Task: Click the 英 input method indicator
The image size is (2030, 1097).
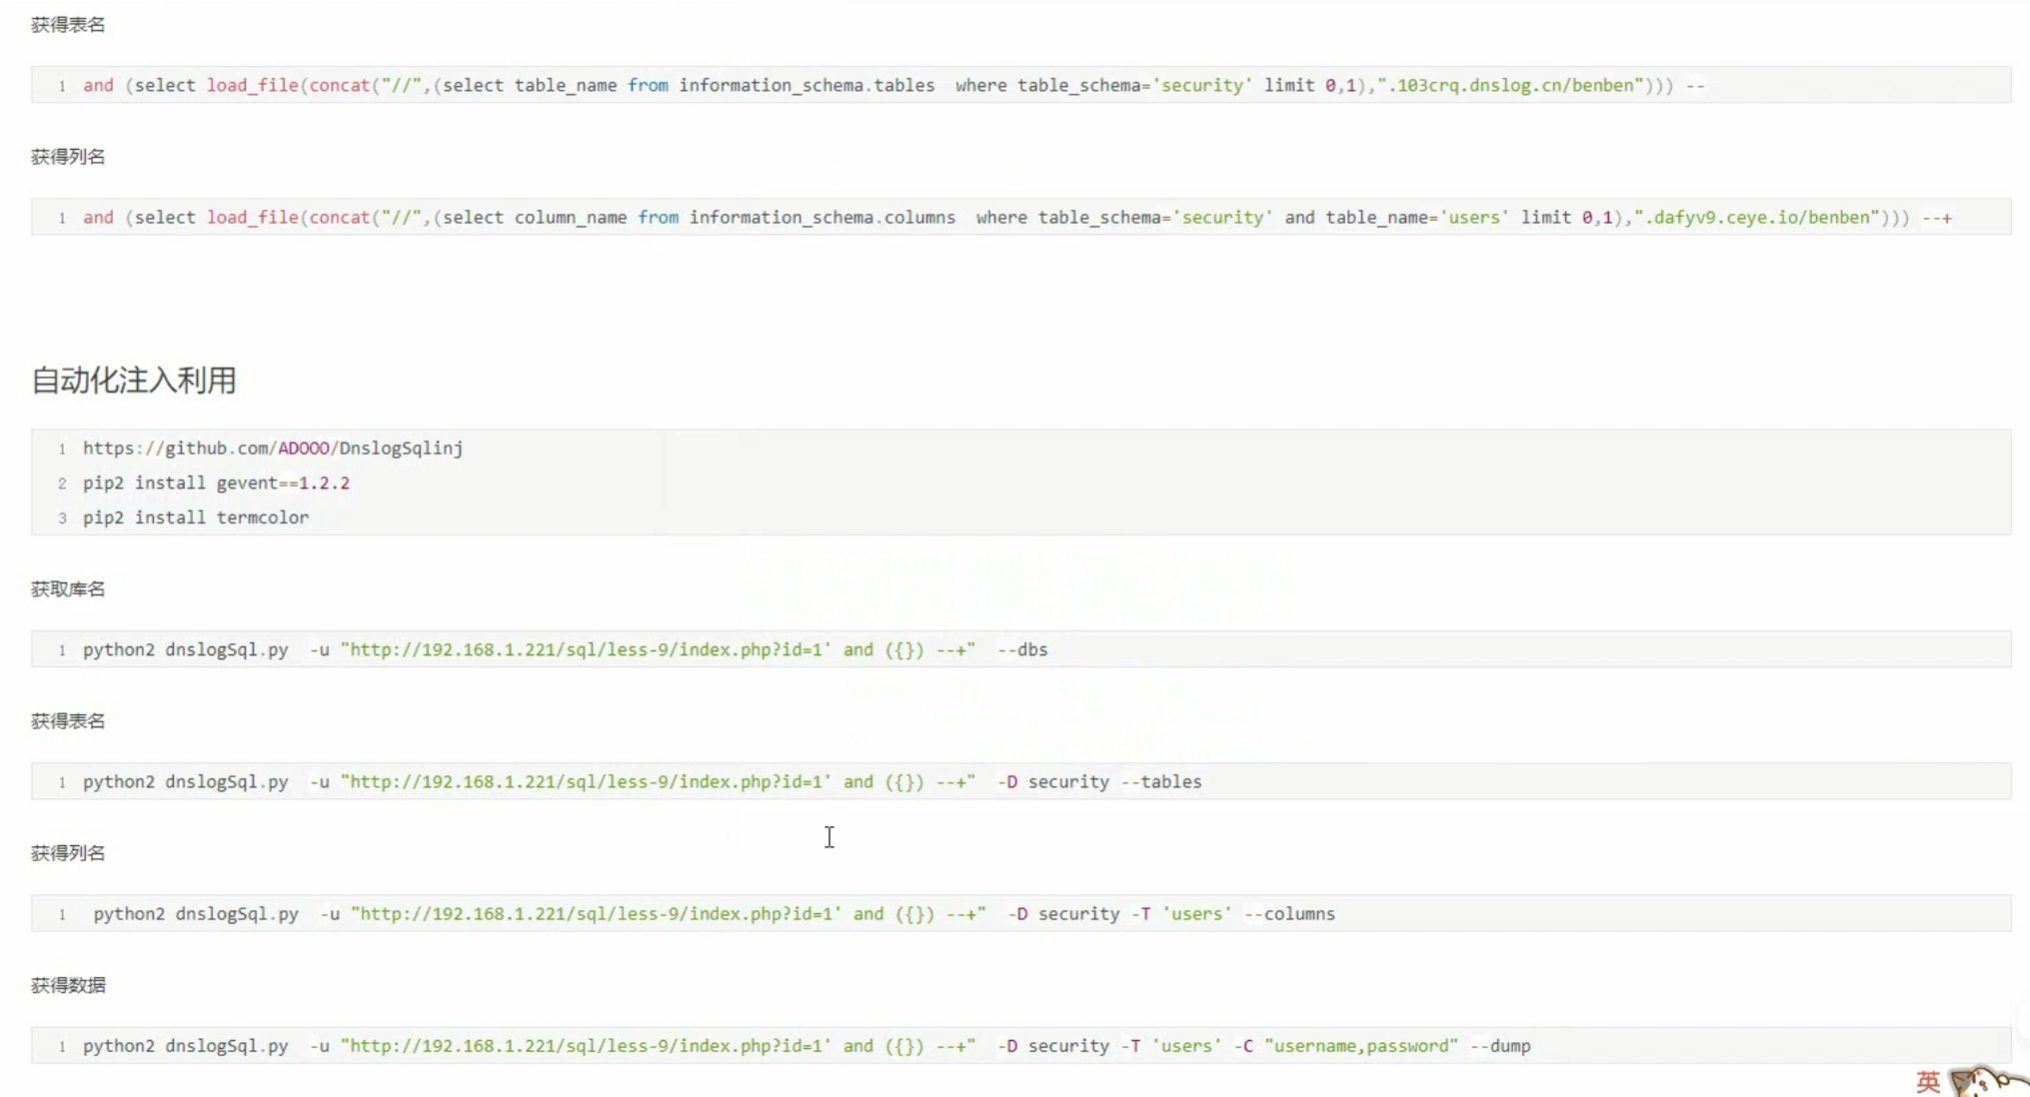Action: tap(1927, 1081)
